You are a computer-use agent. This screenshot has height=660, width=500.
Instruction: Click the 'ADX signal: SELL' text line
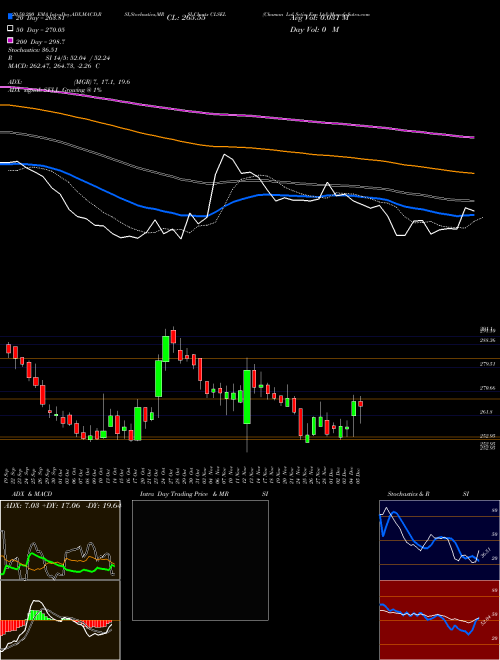coord(55,90)
